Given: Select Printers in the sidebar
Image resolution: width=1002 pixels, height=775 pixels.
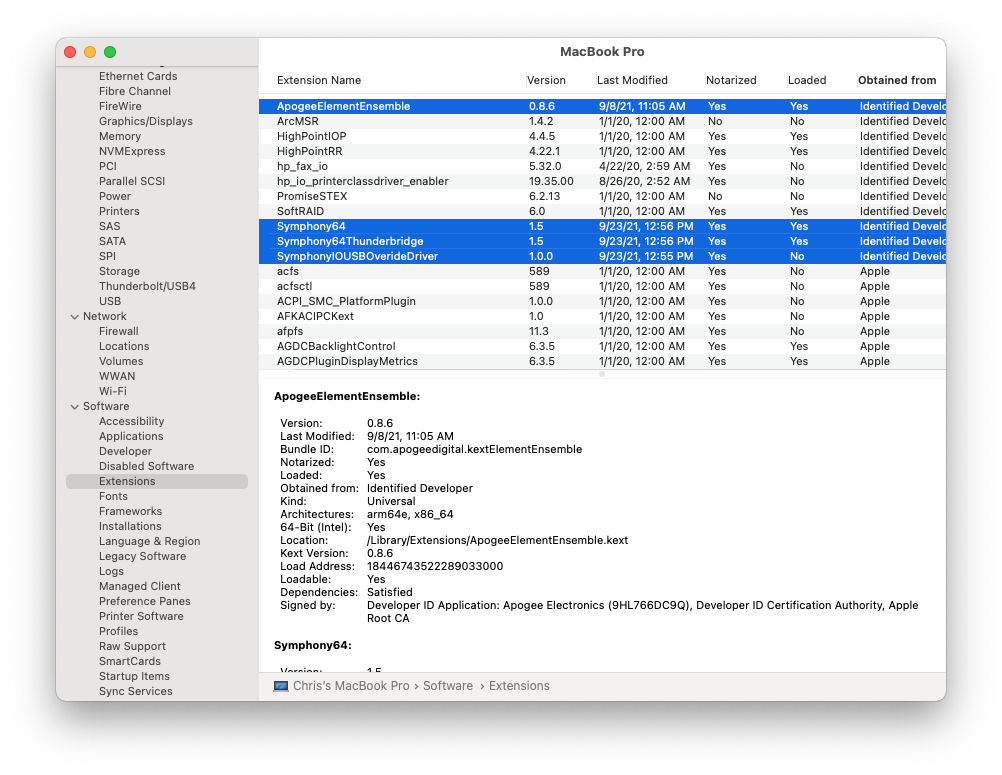Looking at the screenshot, I should pos(119,211).
